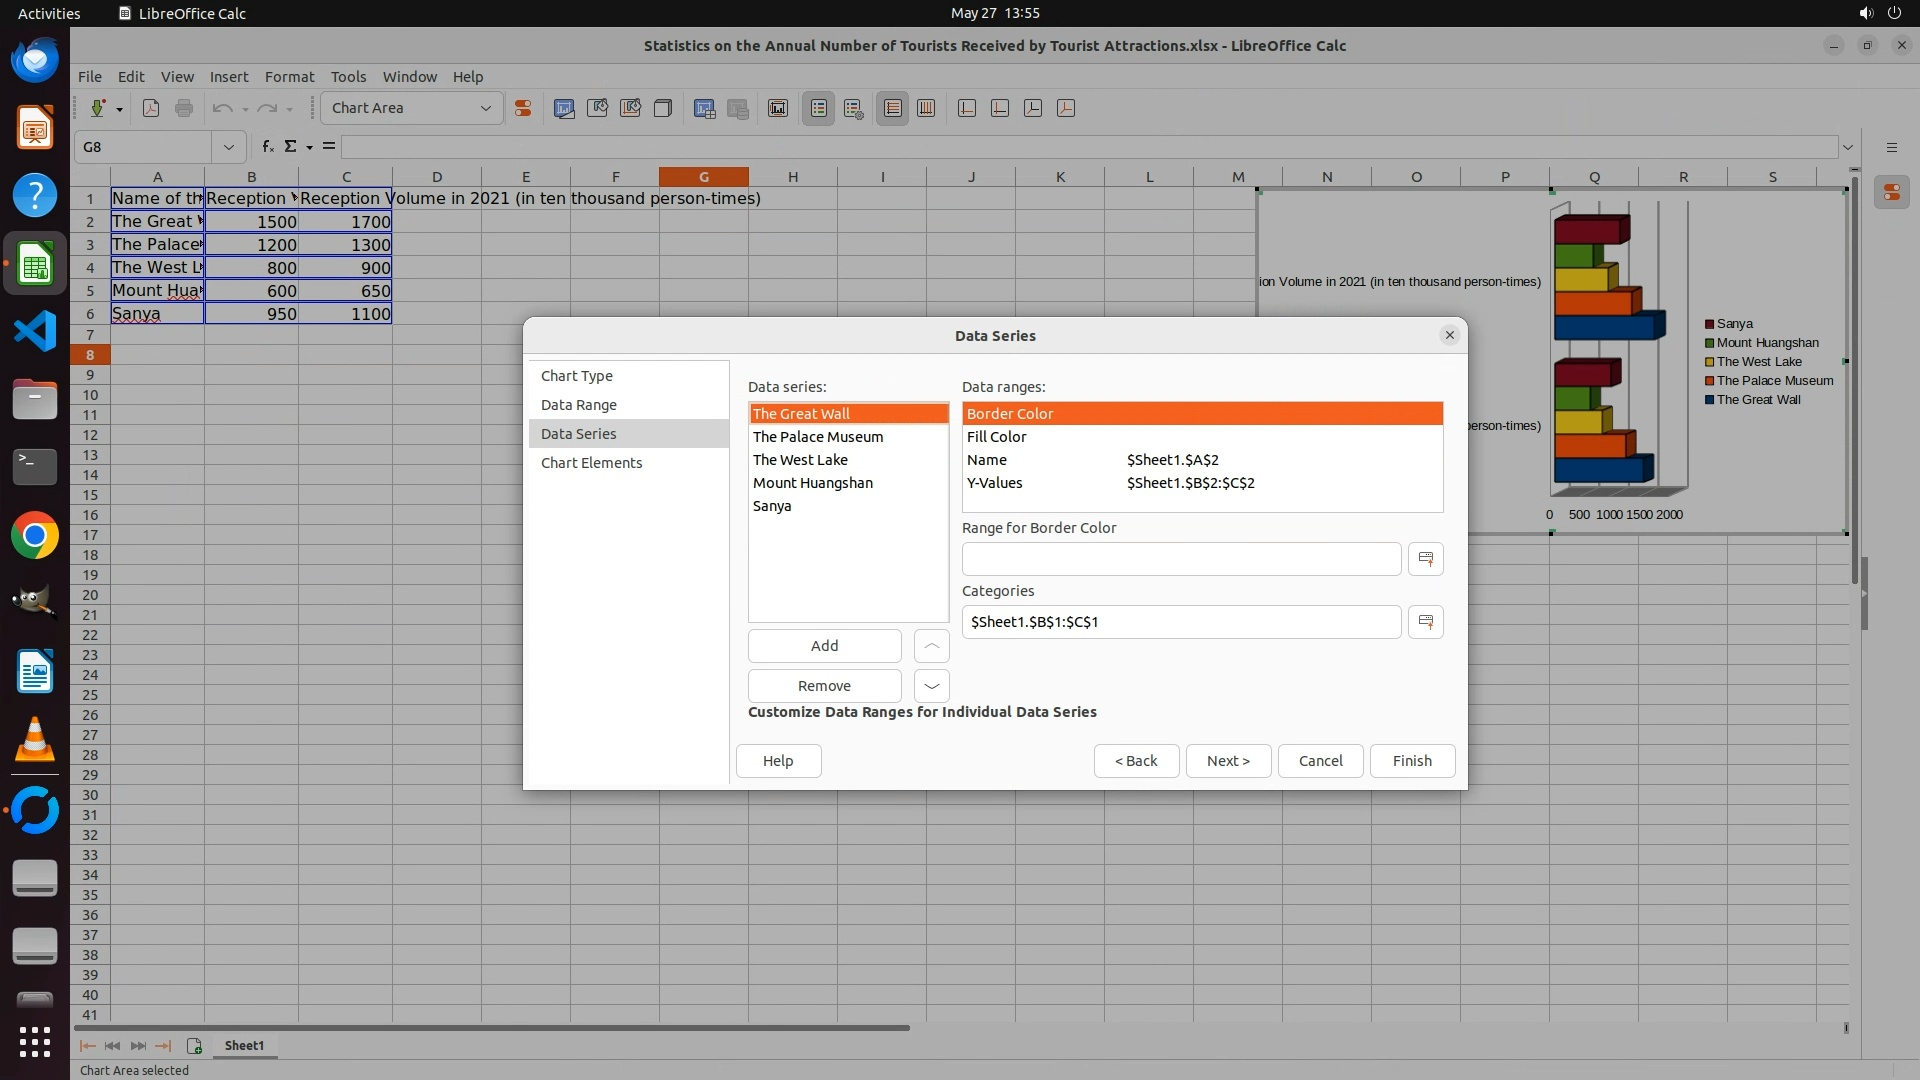This screenshot has height=1080, width=1920.
Task: Move selected series down with arrow button
Action: pyautogui.click(x=931, y=686)
